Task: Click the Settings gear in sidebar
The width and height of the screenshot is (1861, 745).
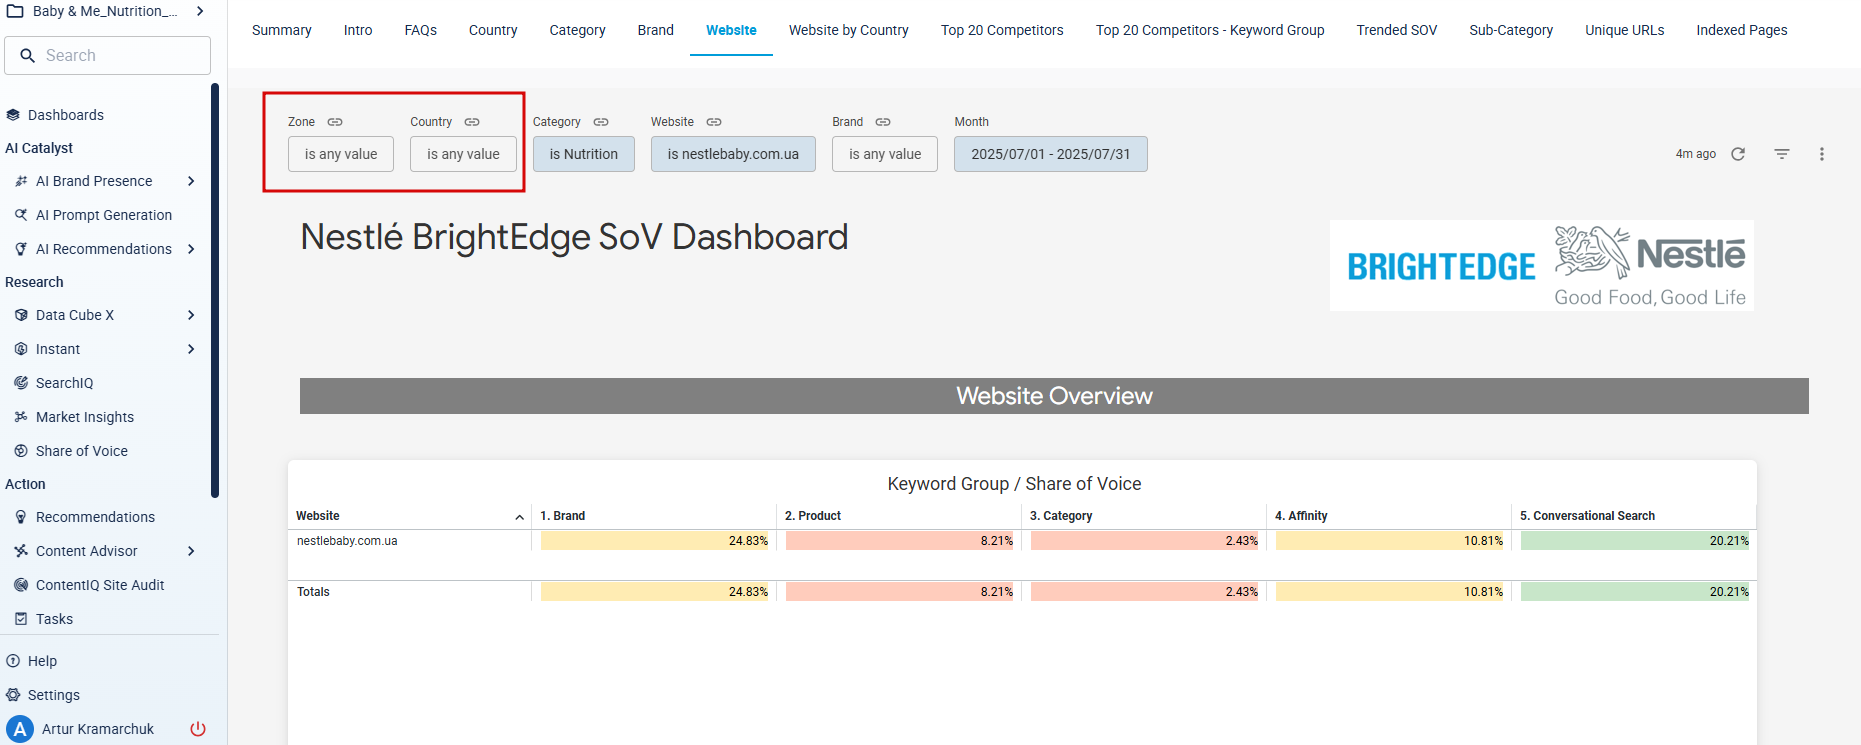Action: [13, 695]
